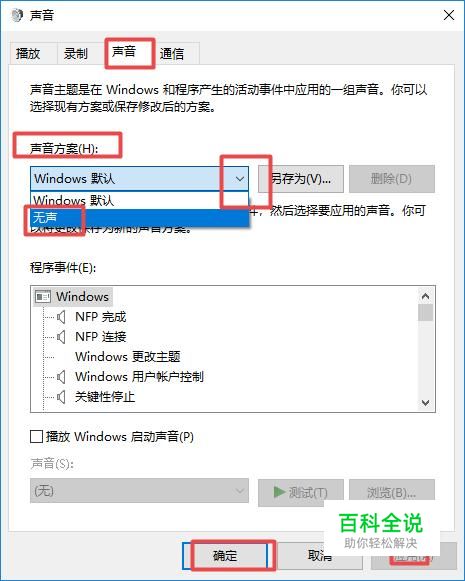Click speaker icon next to Windows 用户帐户控制

coord(62,377)
